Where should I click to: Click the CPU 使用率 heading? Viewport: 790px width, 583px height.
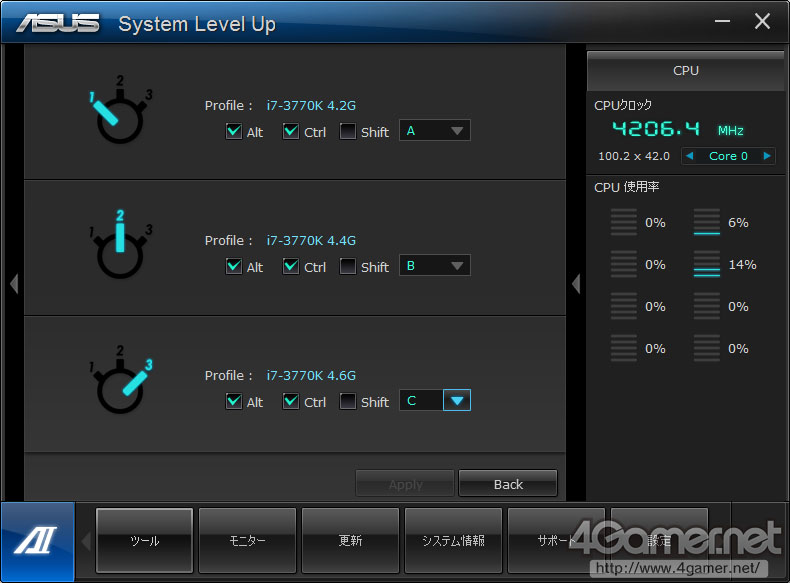626,187
